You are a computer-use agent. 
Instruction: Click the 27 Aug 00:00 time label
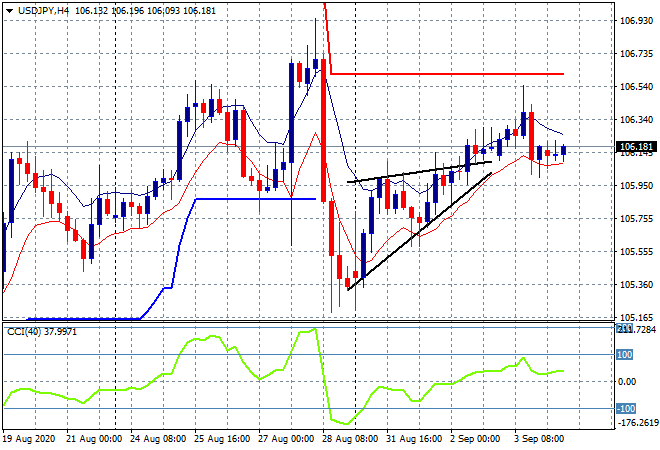coord(286,439)
